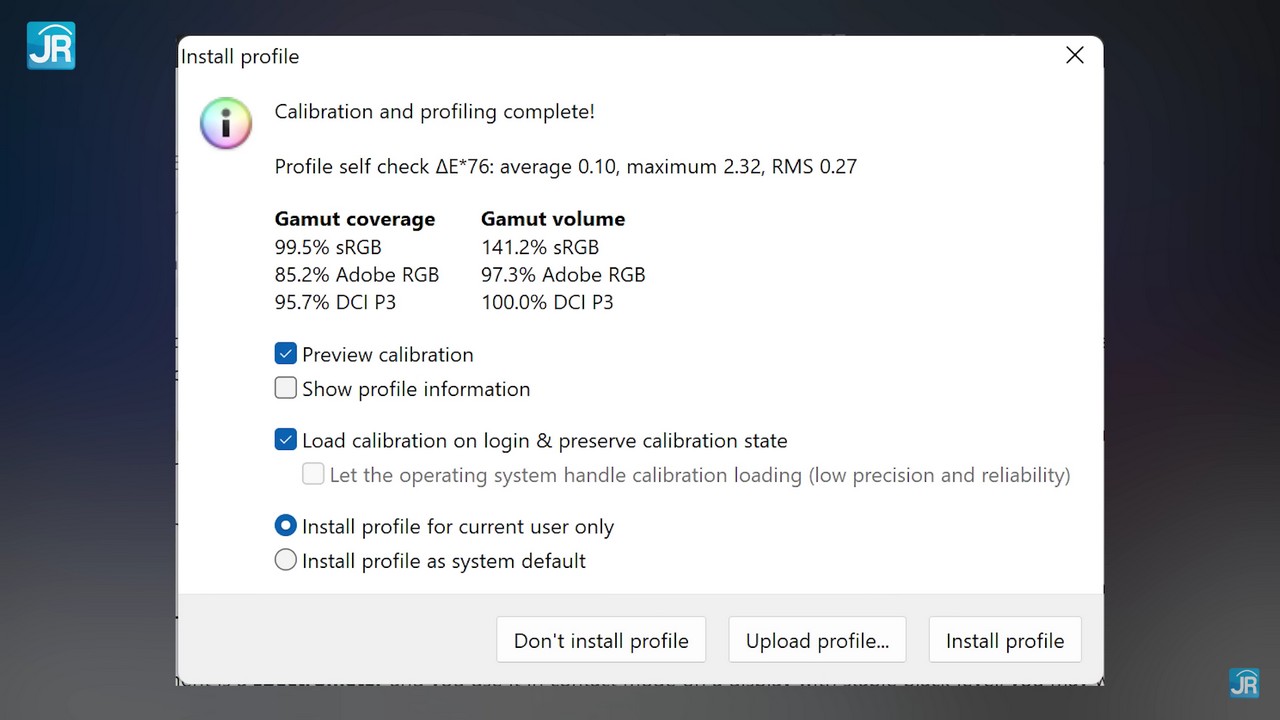
Task: Uncheck the Preview calibration checkbox
Action: [x=286, y=354]
